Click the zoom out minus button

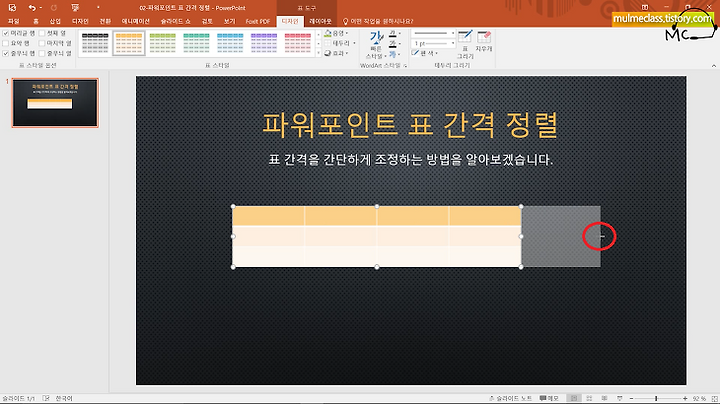(x=631, y=398)
